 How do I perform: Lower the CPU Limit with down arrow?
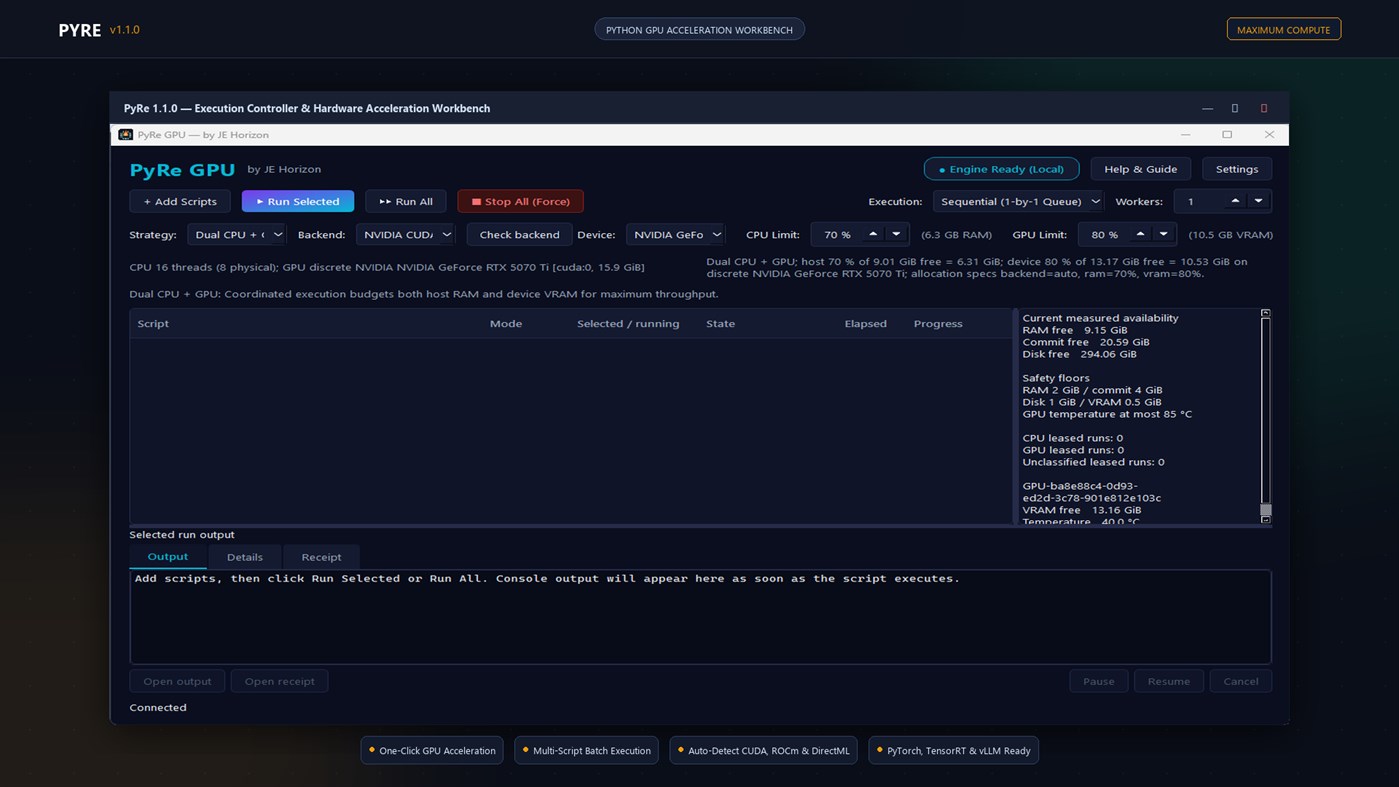(896, 234)
